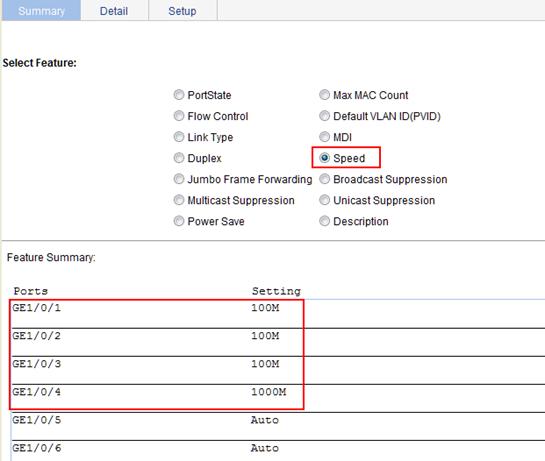
Task: Select the Power Save option
Action: tap(179, 221)
